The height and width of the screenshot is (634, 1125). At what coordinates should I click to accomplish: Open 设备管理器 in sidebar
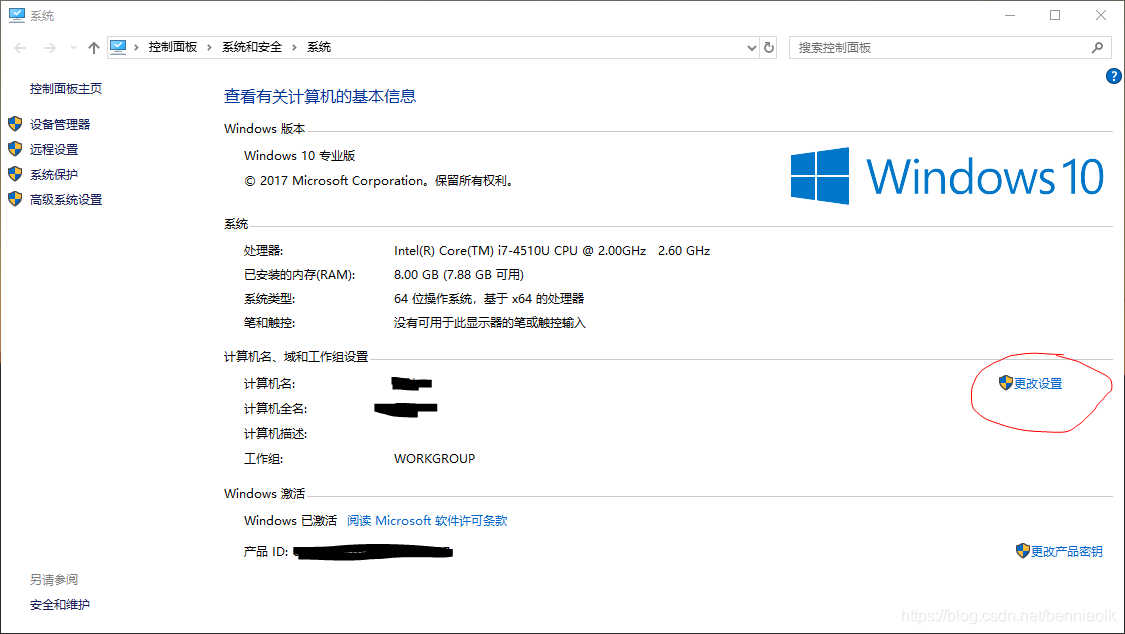[60, 124]
